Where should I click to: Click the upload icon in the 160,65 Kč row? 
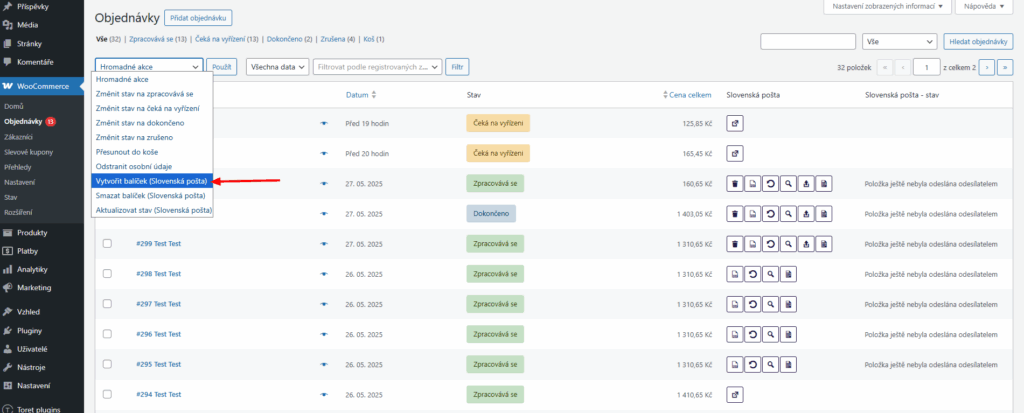tap(807, 184)
